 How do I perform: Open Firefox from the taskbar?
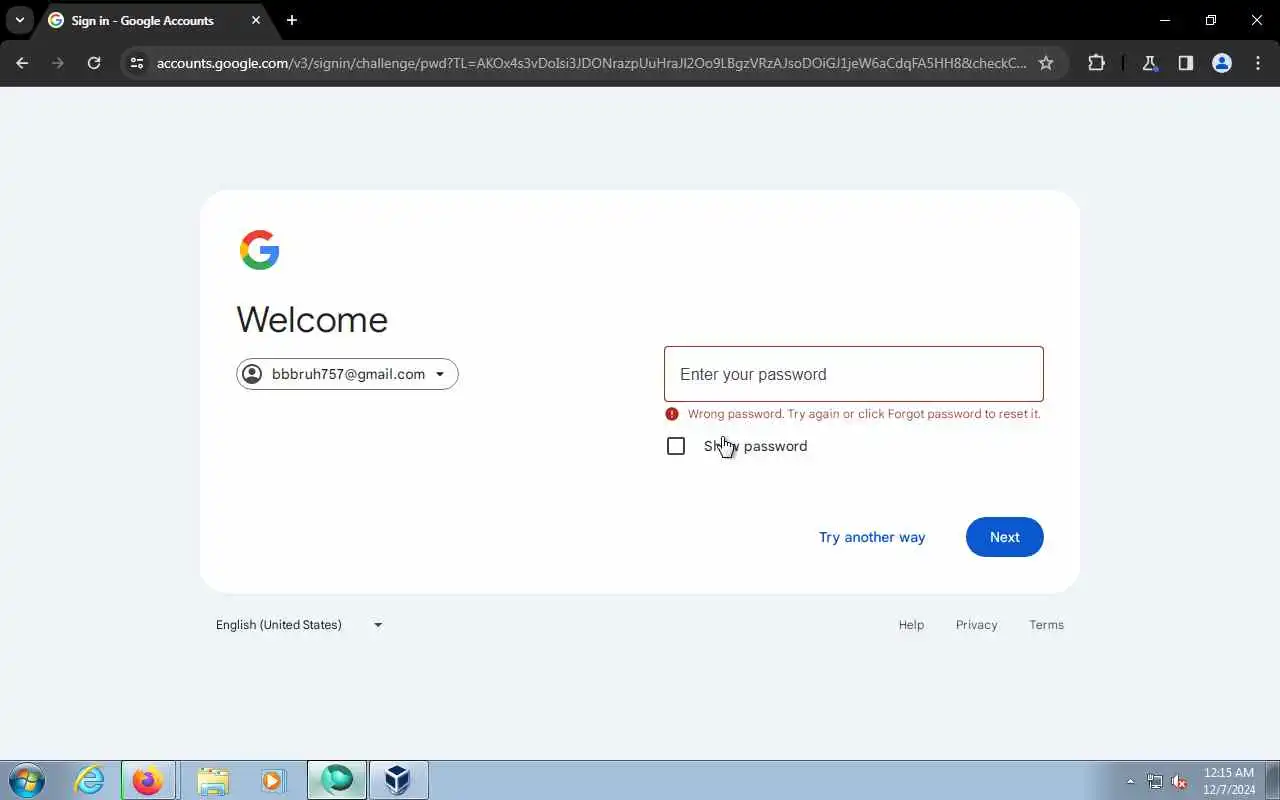(x=148, y=780)
